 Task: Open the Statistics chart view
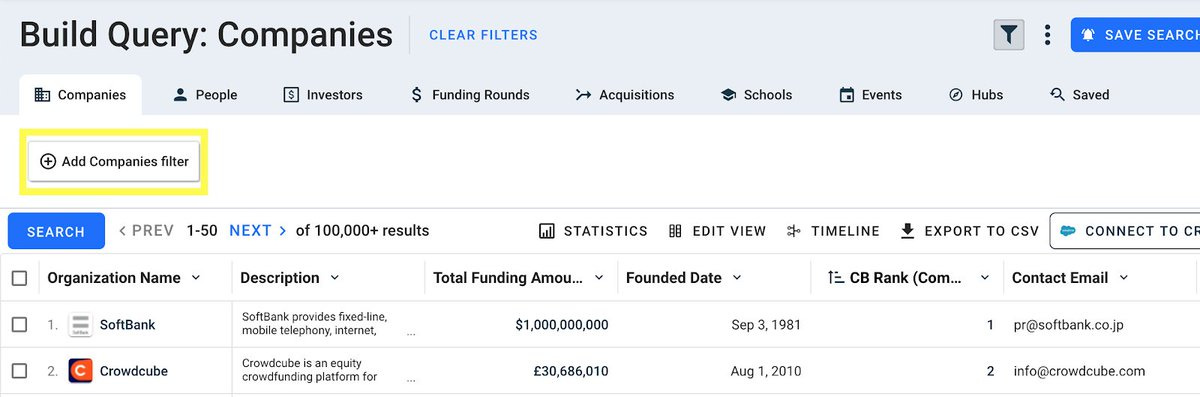593,231
